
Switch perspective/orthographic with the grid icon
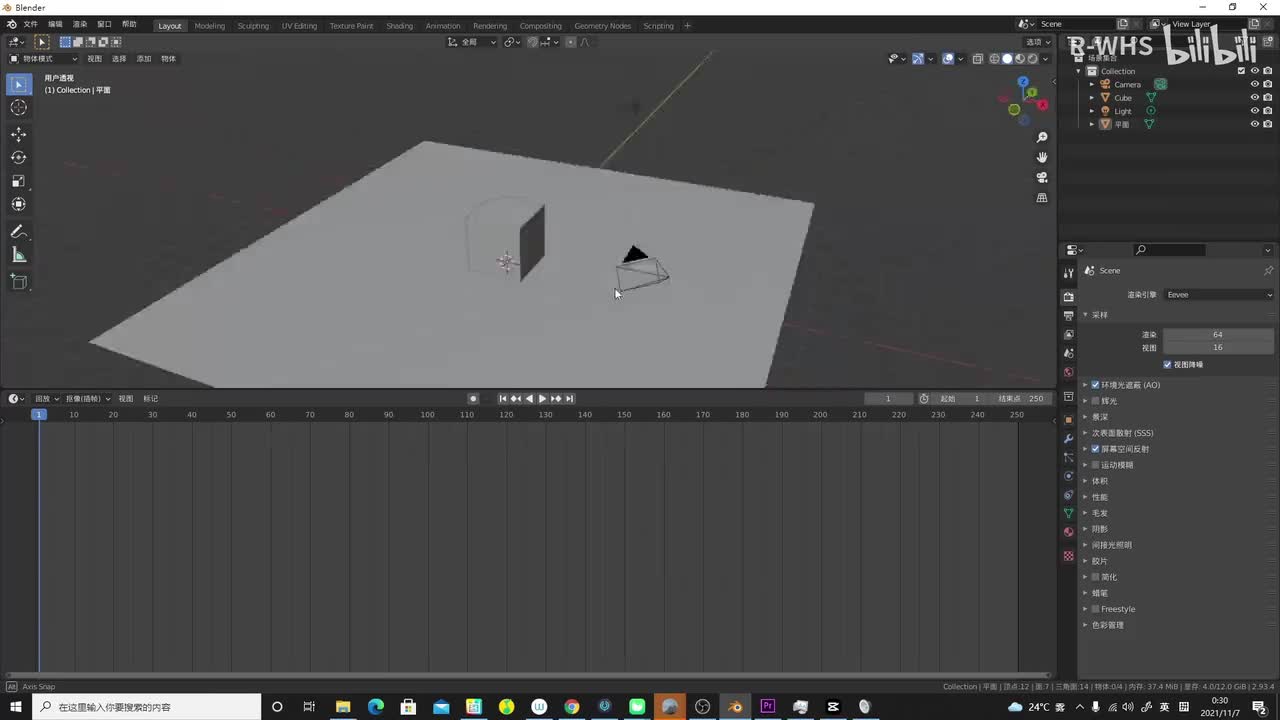(1042, 198)
